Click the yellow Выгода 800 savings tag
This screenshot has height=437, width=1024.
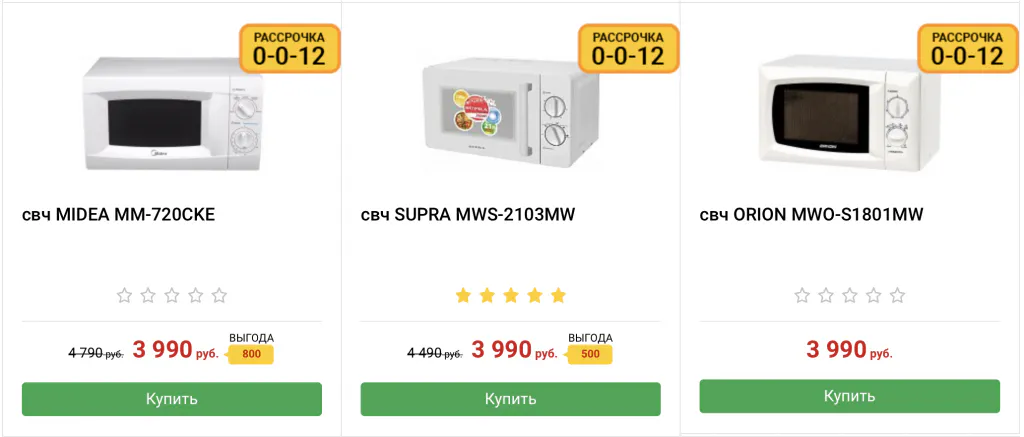[251, 353]
